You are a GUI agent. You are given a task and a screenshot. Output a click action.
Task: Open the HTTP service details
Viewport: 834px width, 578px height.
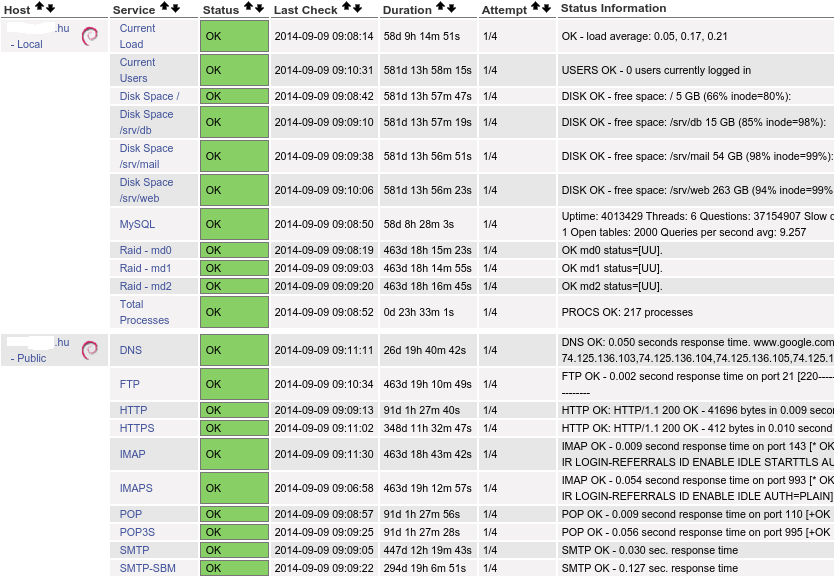[134, 411]
